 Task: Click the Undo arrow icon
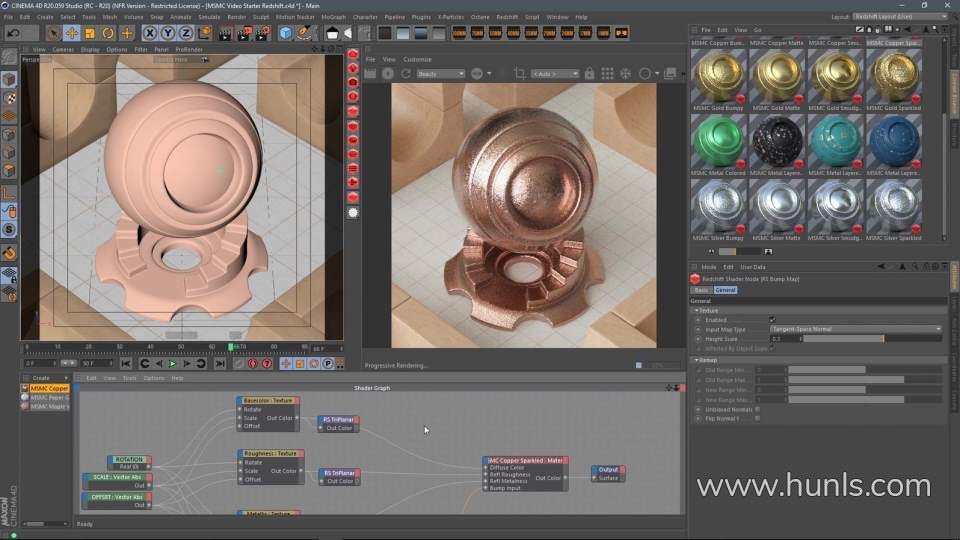14,33
